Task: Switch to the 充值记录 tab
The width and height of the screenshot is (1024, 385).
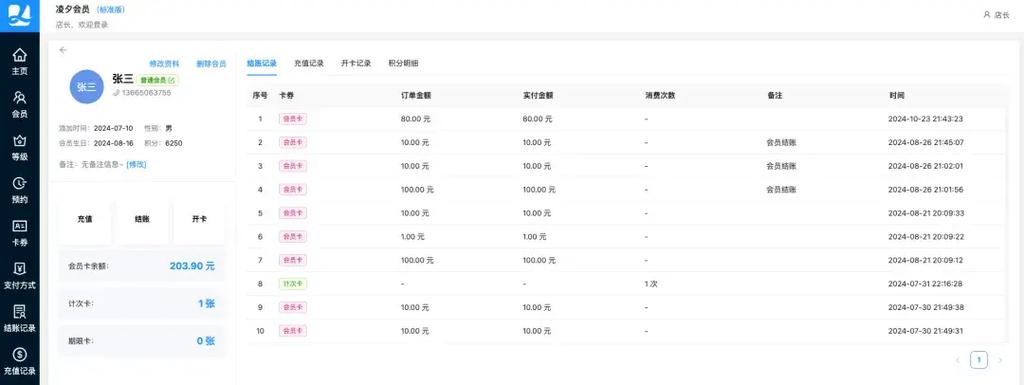Action: [309, 63]
